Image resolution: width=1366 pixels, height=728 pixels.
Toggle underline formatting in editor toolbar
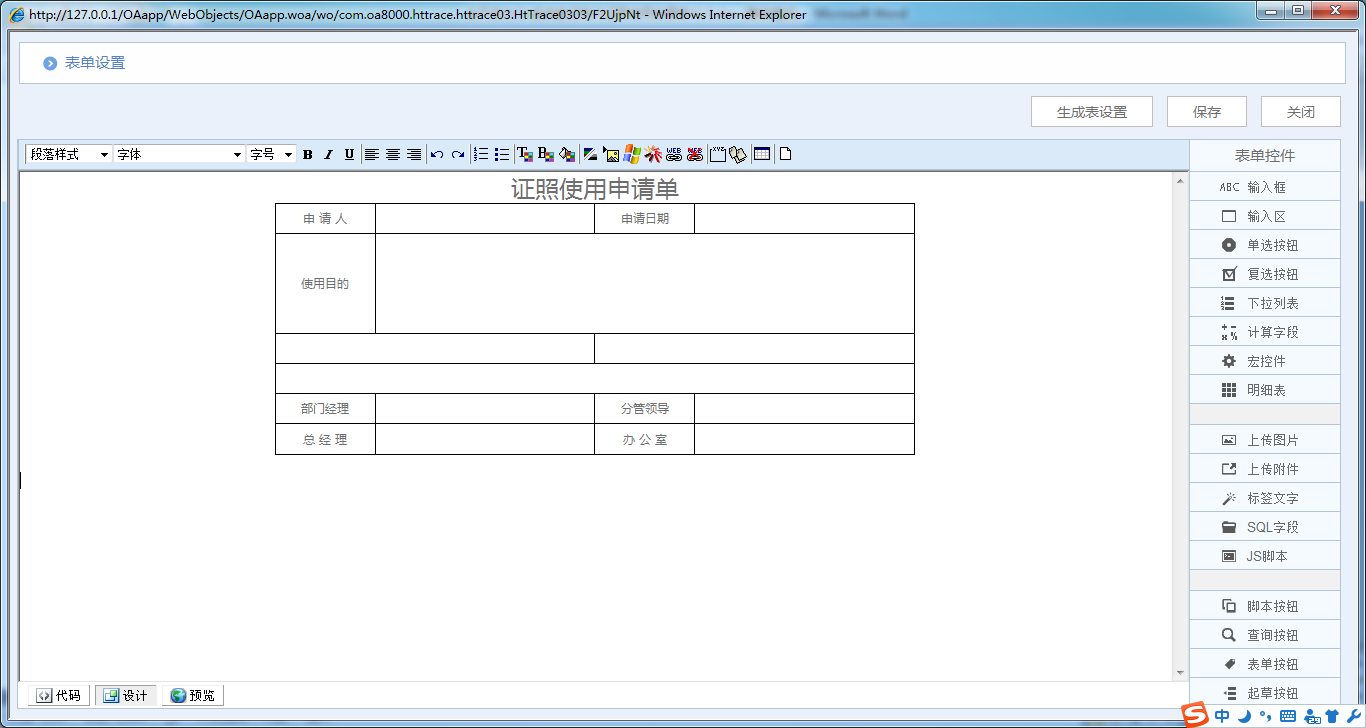coord(349,154)
